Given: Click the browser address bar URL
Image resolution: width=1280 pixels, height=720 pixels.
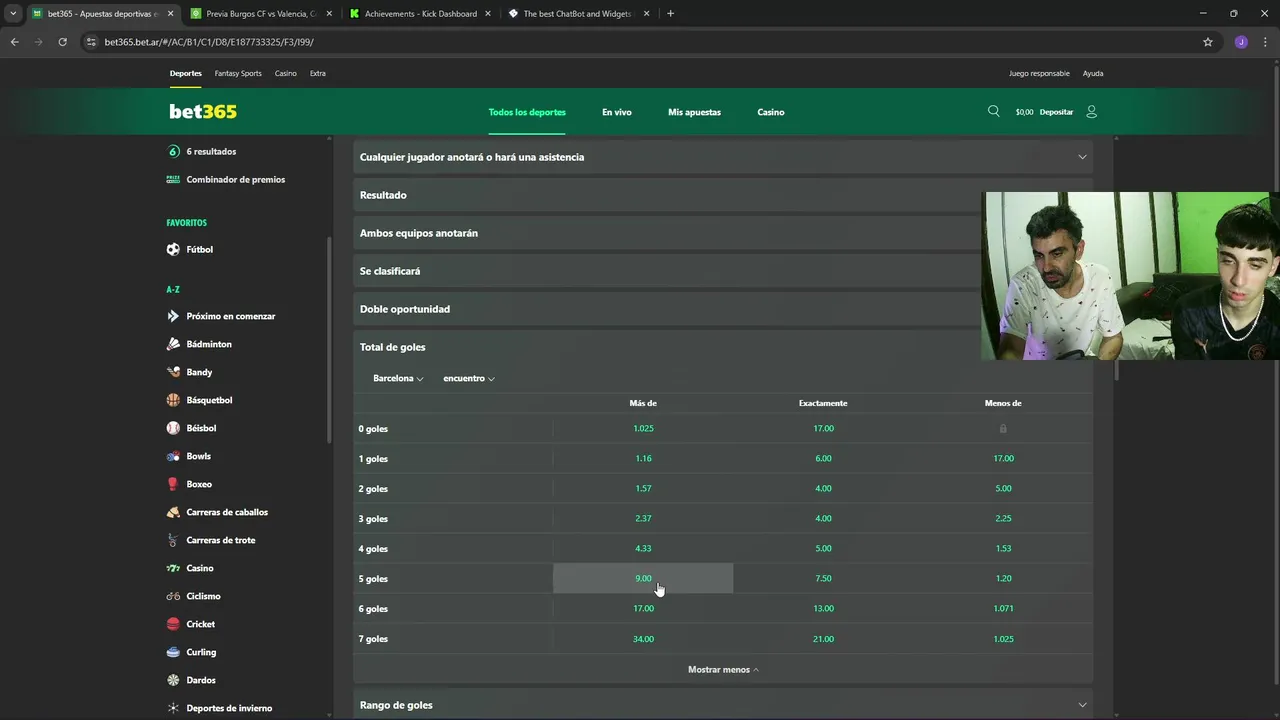Looking at the screenshot, I should click(209, 42).
